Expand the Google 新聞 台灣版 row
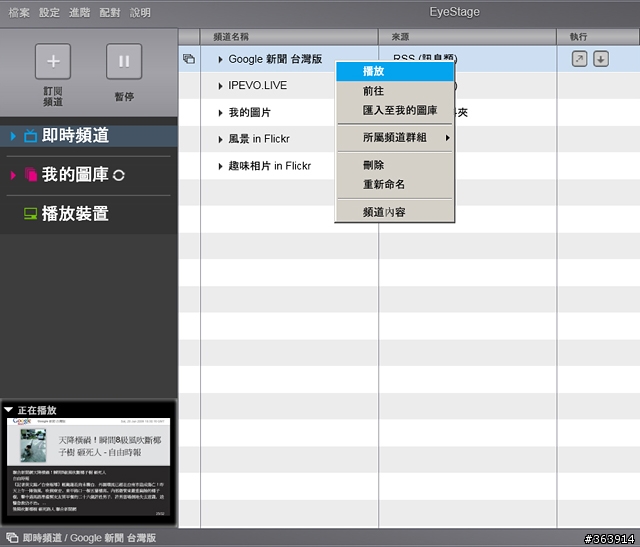This screenshot has width=640, height=547. click(220, 60)
